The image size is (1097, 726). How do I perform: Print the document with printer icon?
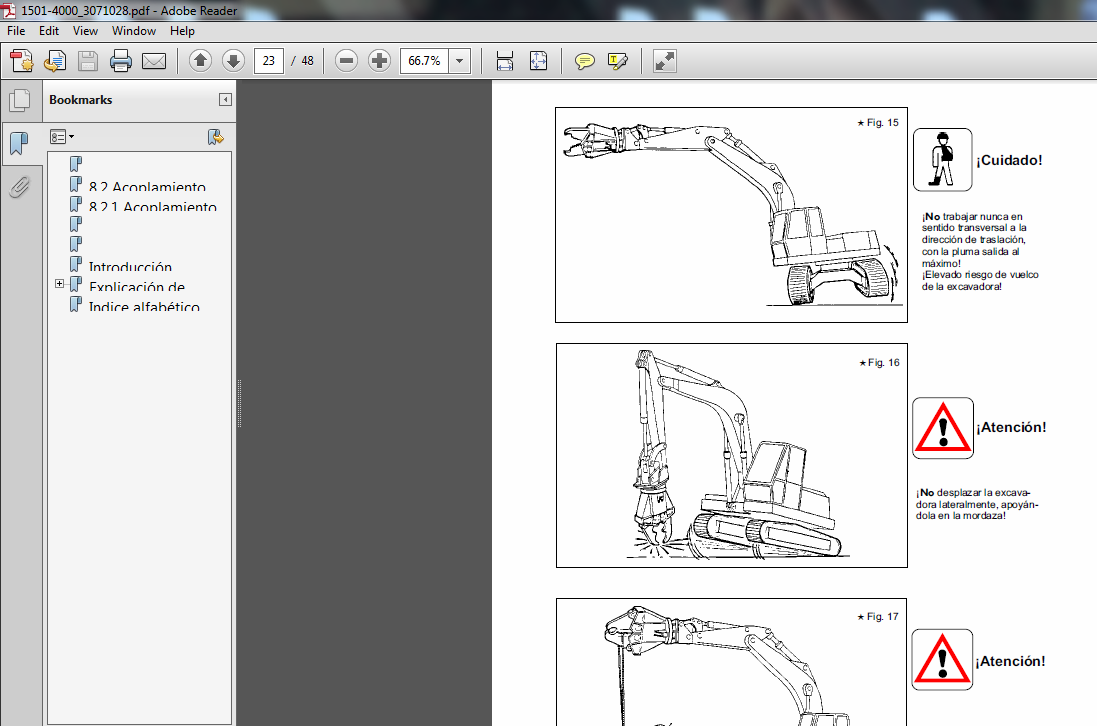pyautogui.click(x=120, y=61)
